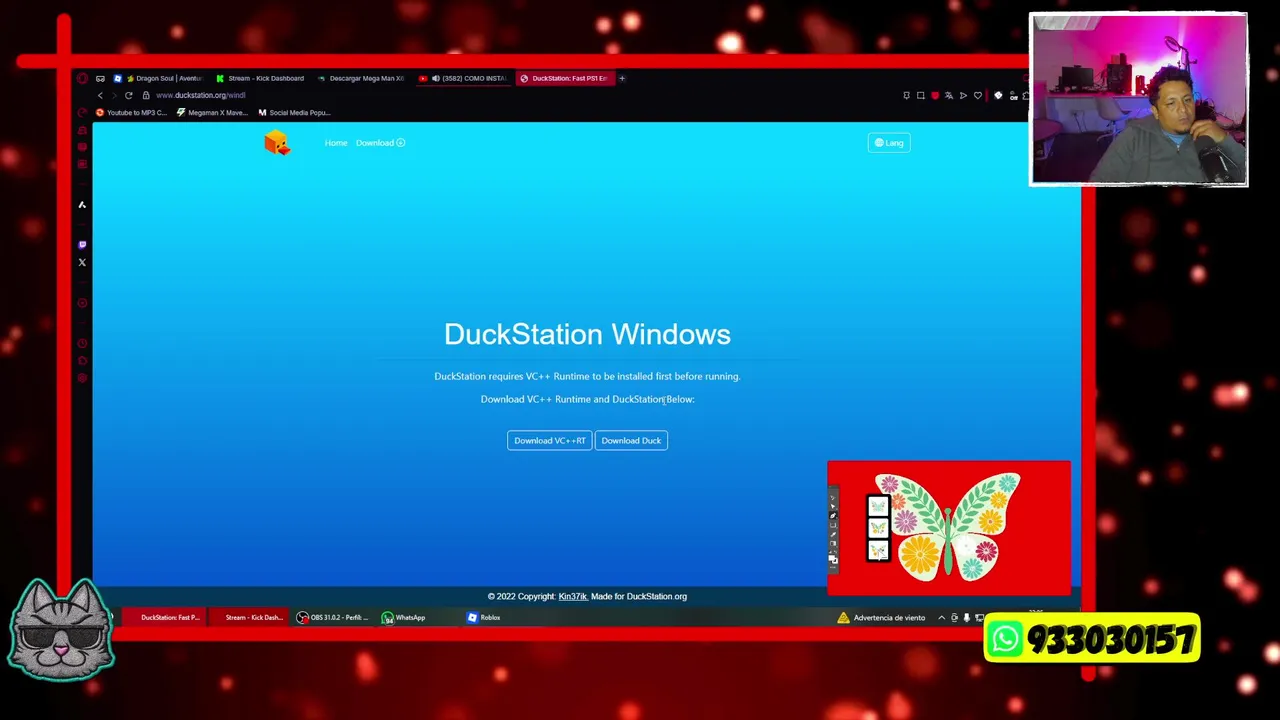The width and height of the screenshot is (1280, 720).
Task: Open Social Media Popu... bookmark
Action: pos(294,112)
